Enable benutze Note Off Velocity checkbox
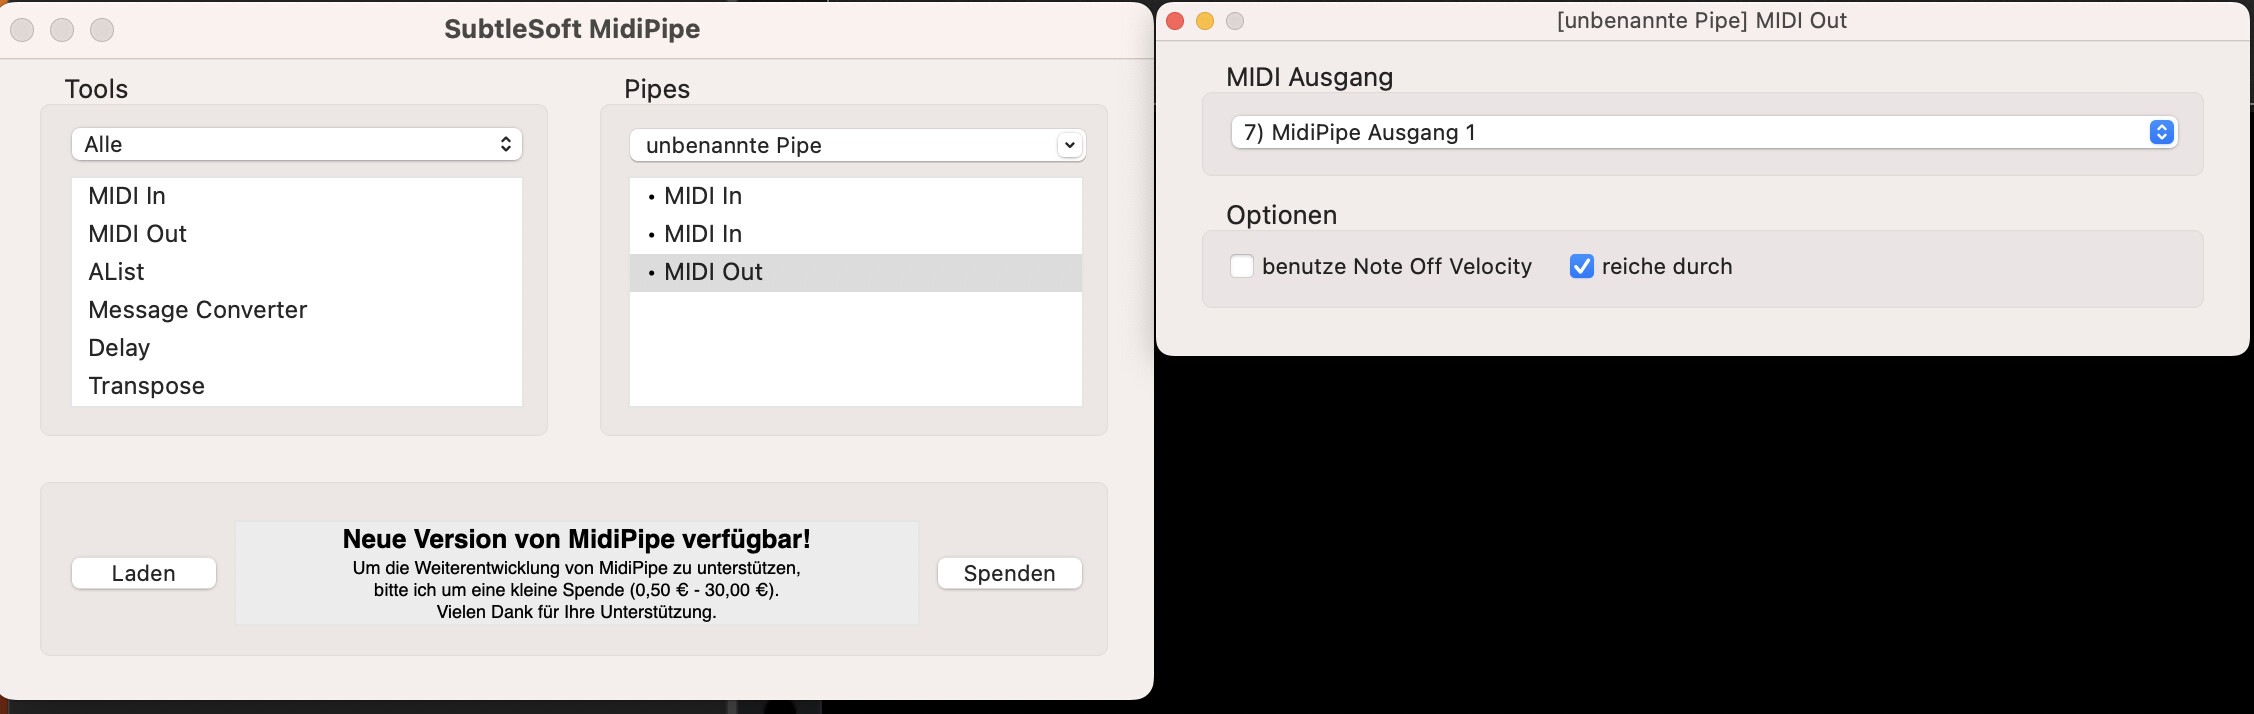 coord(1241,266)
